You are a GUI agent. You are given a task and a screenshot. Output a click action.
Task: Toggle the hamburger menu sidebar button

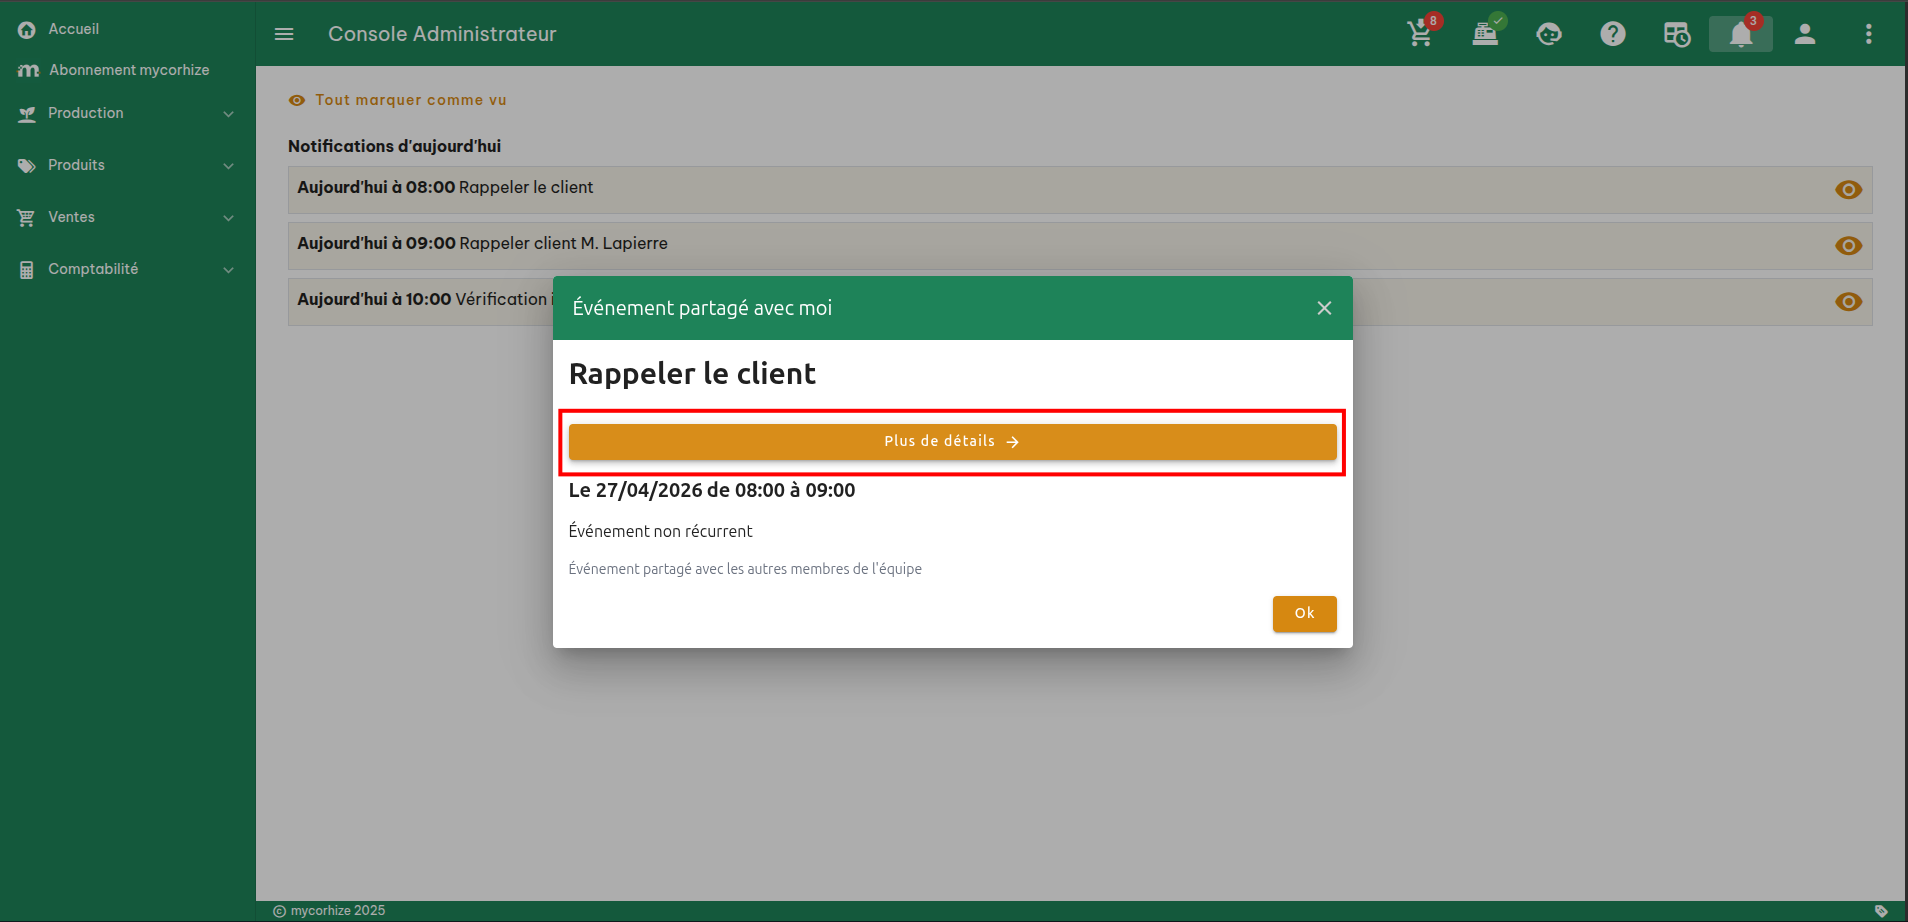tap(284, 34)
